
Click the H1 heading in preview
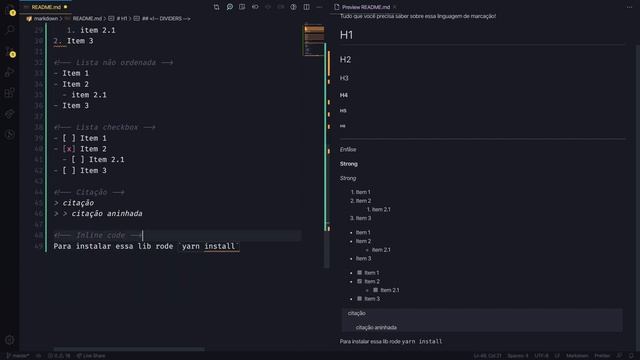point(346,35)
